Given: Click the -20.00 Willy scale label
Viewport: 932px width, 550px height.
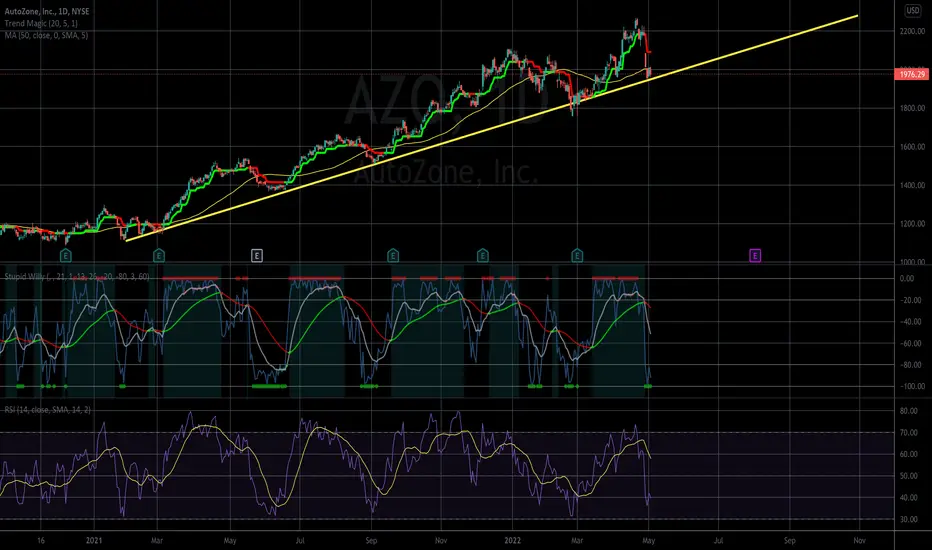Looking at the screenshot, I should pos(910,300).
